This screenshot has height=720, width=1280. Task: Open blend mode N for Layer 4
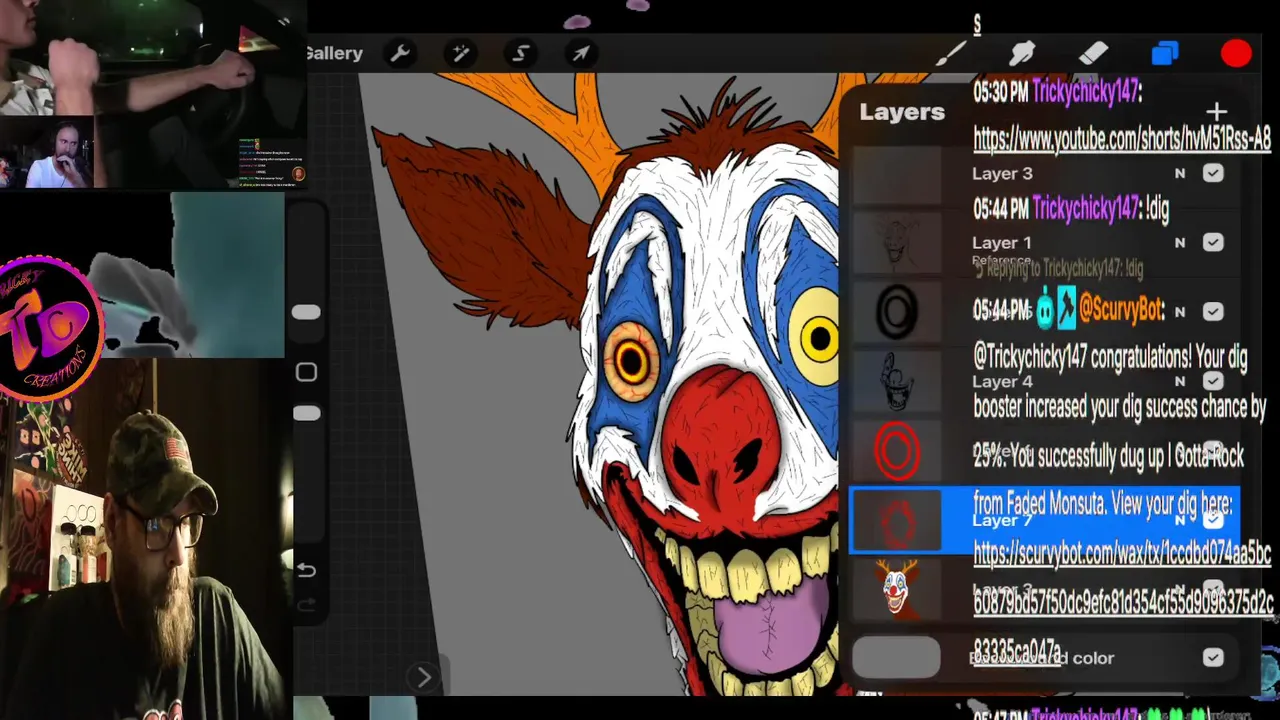(1180, 381)
